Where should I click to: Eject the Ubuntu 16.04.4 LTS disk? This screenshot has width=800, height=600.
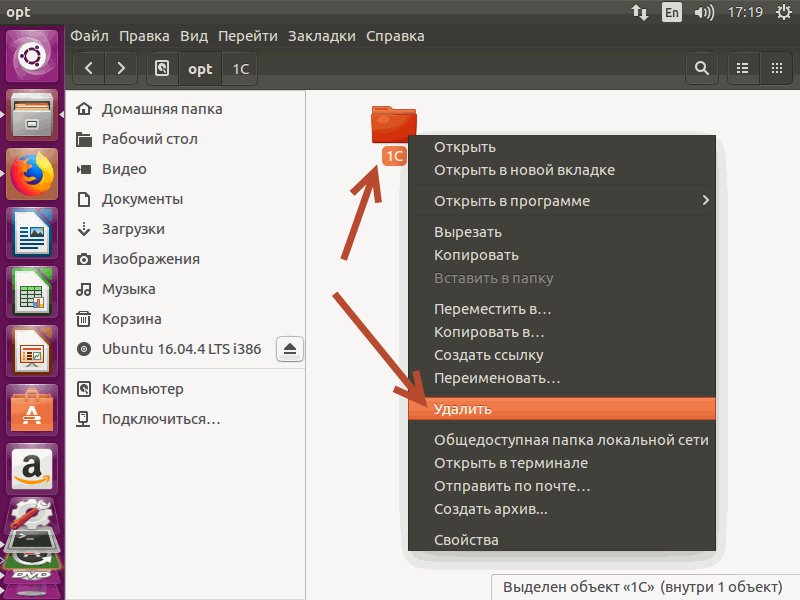[290, 349]
